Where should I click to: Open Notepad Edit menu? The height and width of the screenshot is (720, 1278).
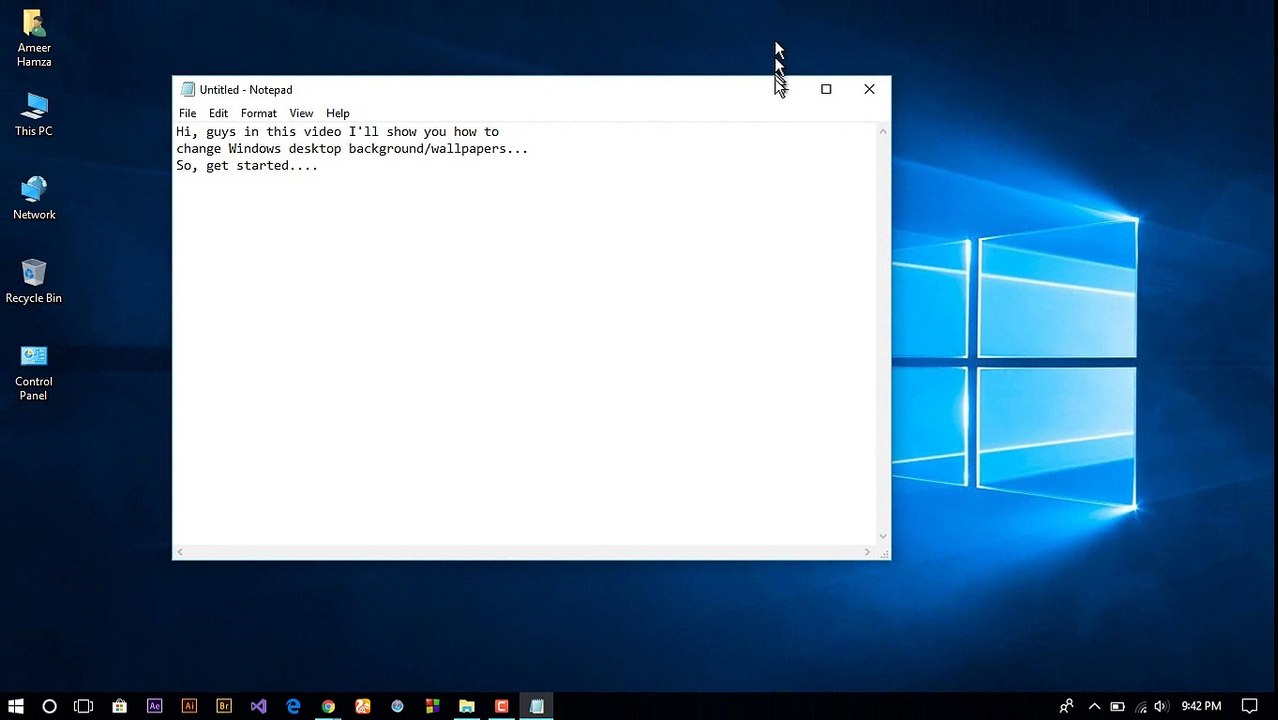(x=218, y=113)
